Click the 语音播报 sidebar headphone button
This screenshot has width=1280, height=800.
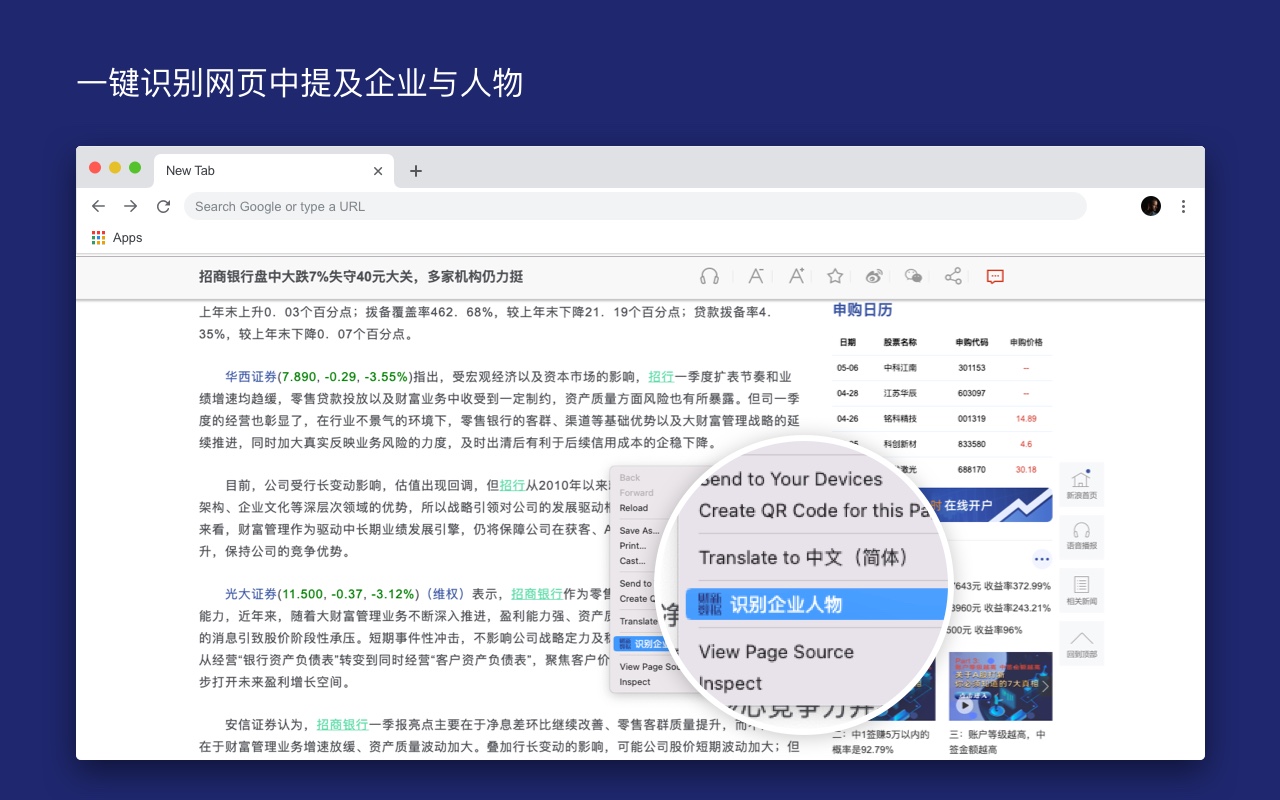[x=1081, y=537]
